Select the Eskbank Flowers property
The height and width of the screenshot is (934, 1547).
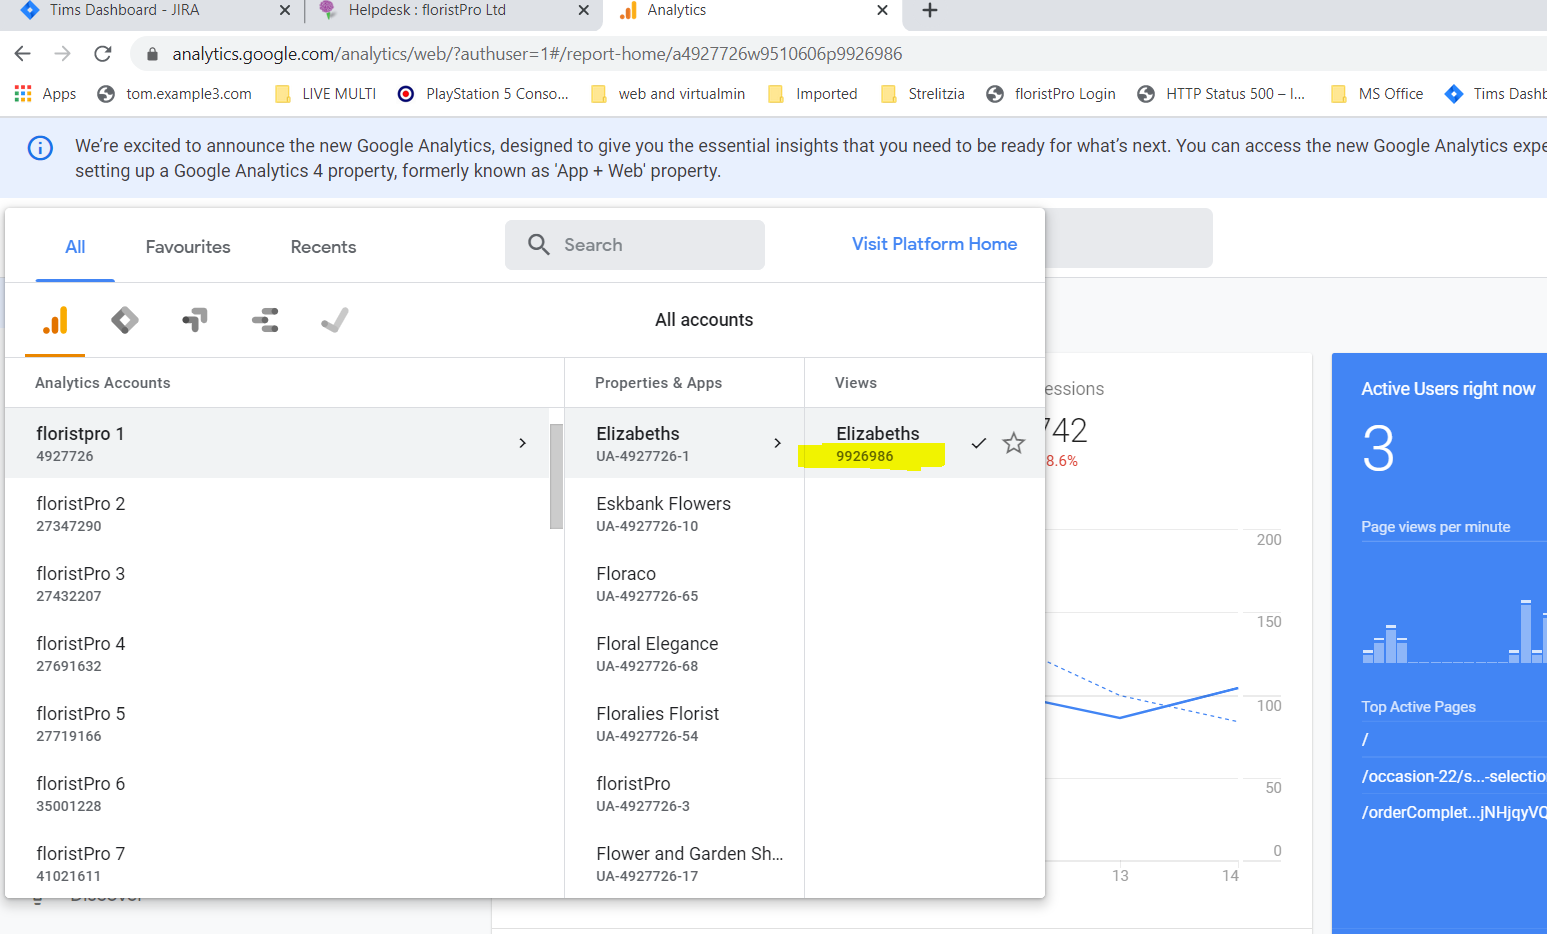685,513
